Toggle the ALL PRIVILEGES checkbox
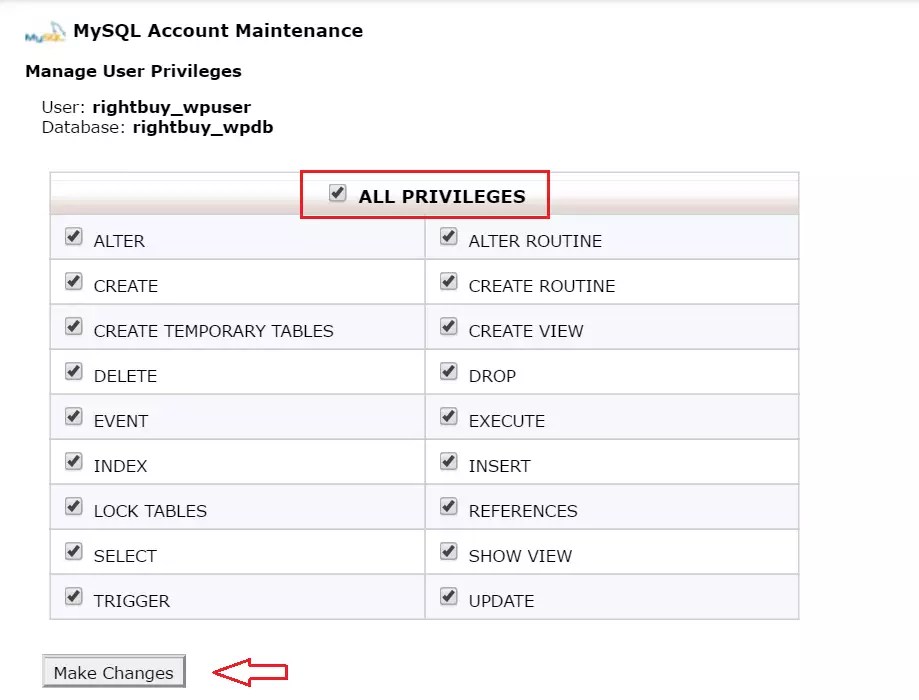The height and width of the screenshot is (700, 919). (337, 192)
